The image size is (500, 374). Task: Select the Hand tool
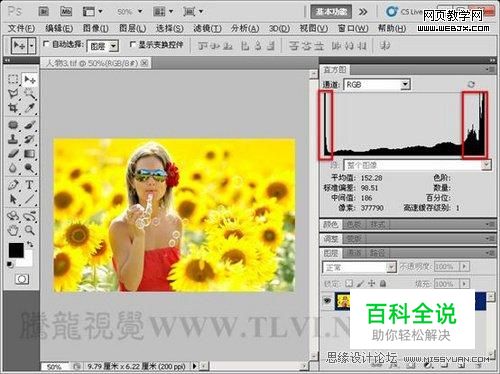click(13, 230)
